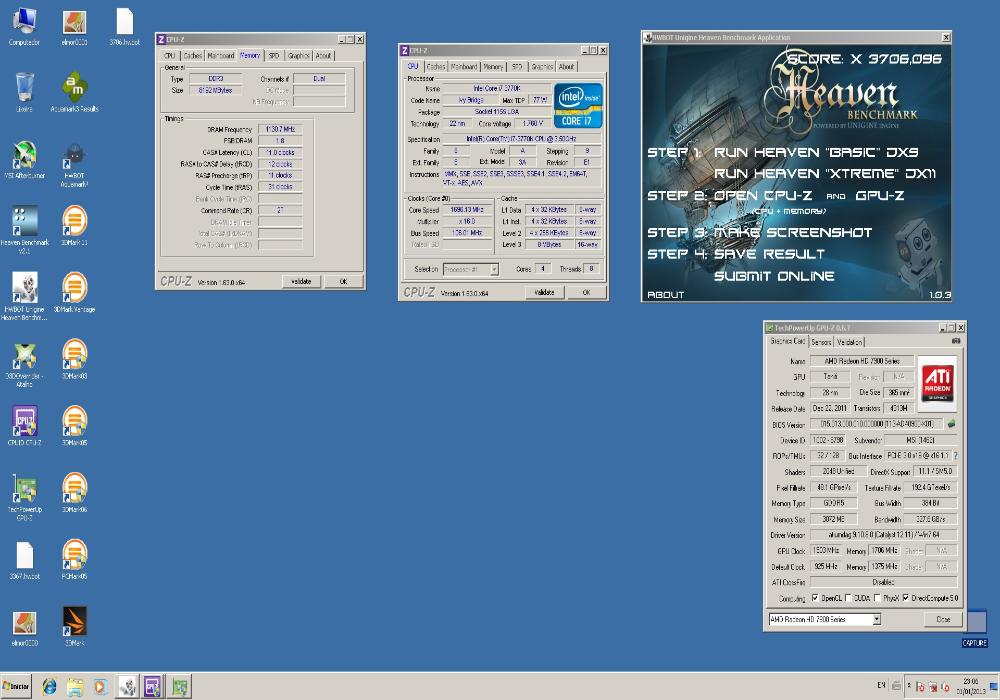Open the SPD tab in the memory CPU-Z window
Viewport: 1000px width, 700px height.
pos(274,55)
